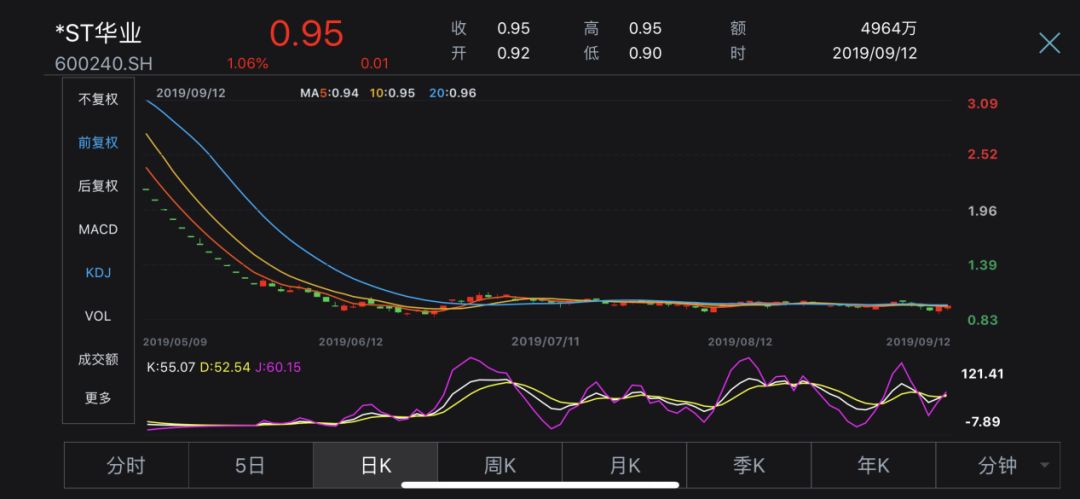The height and width of the screenshot is (499, 1080).
Task: Tap the current price 0.95 in red
Action: point(306,33)
